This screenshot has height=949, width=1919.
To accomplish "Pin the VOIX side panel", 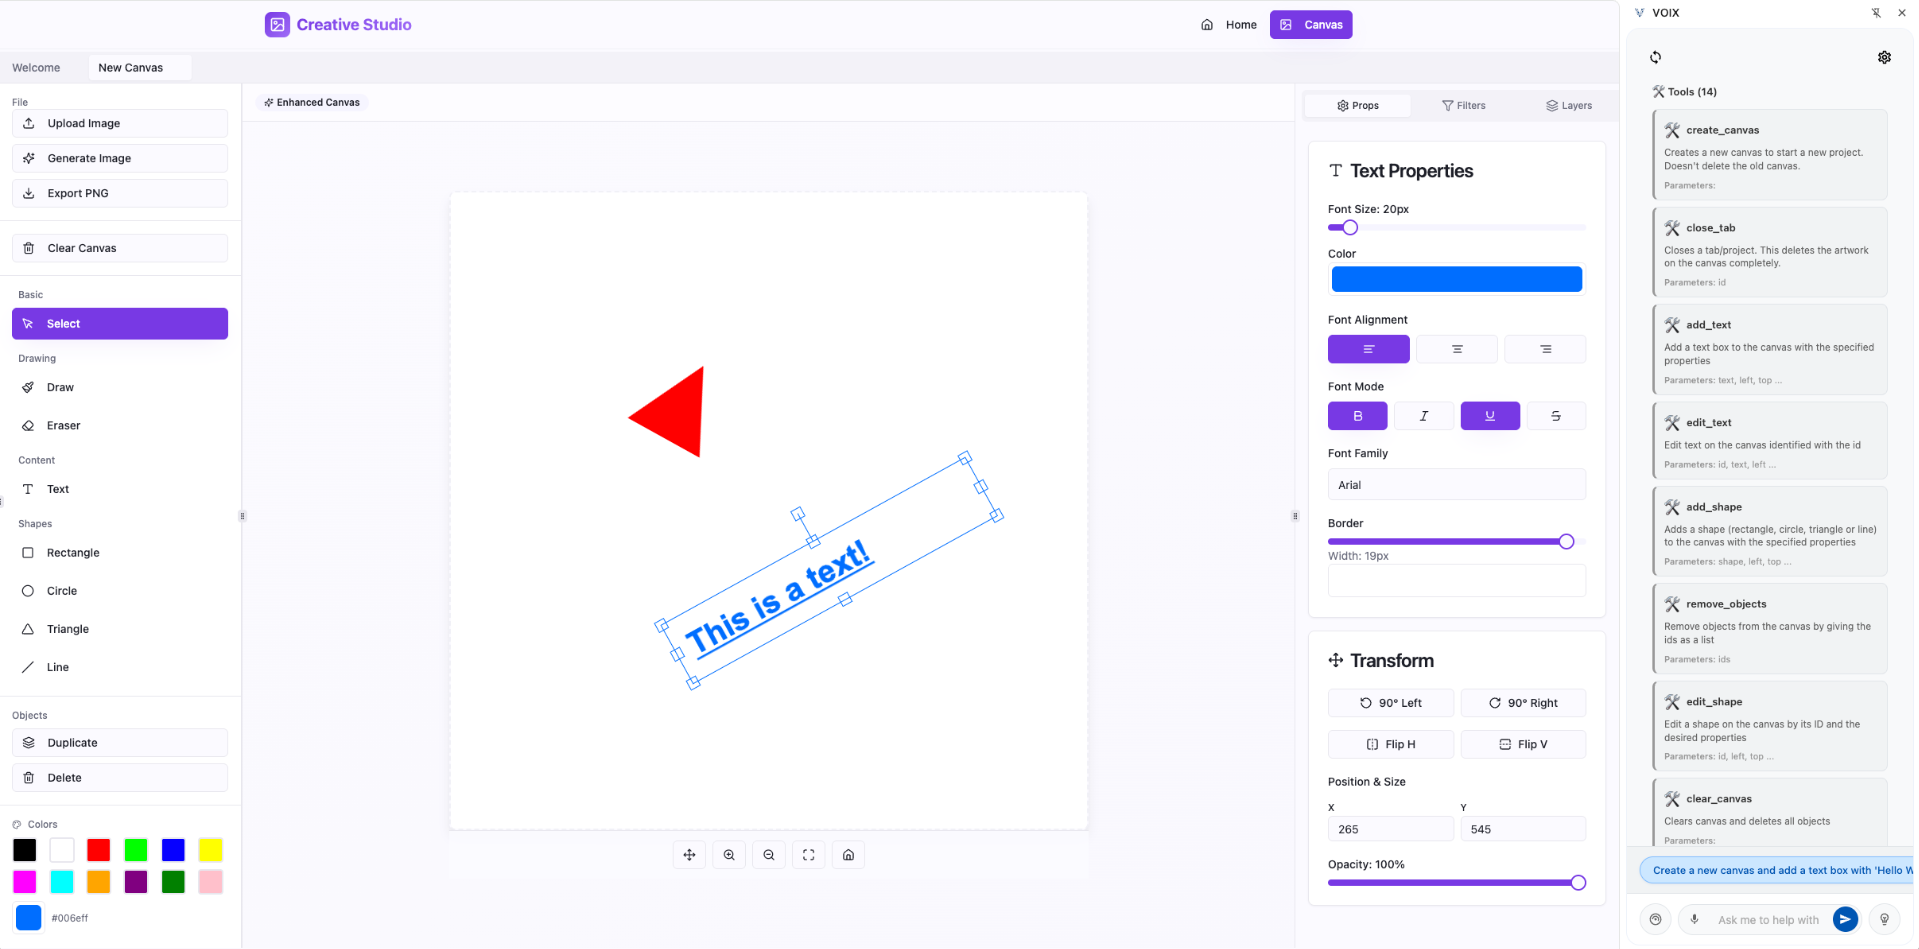I will coord(1876,13).
